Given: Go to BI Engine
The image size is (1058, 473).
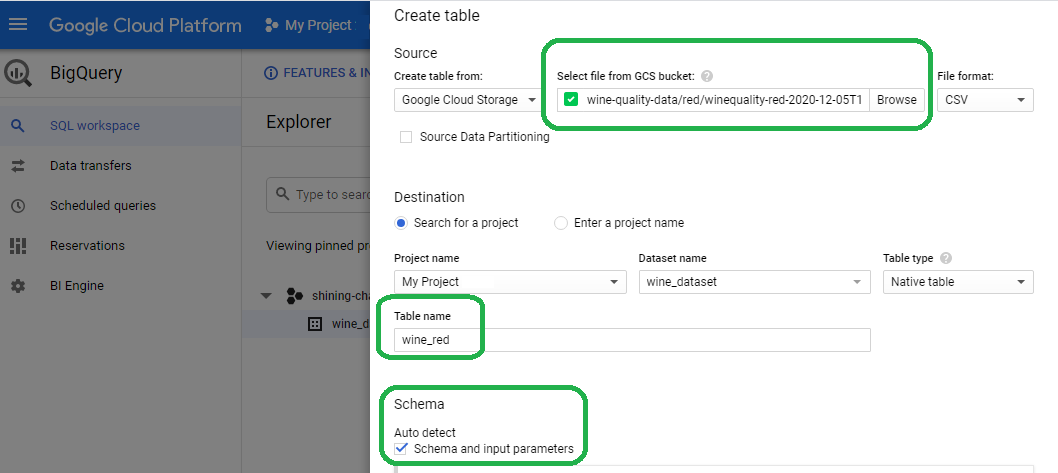Looking at the screenshot, I should click(x=77, y=286).
